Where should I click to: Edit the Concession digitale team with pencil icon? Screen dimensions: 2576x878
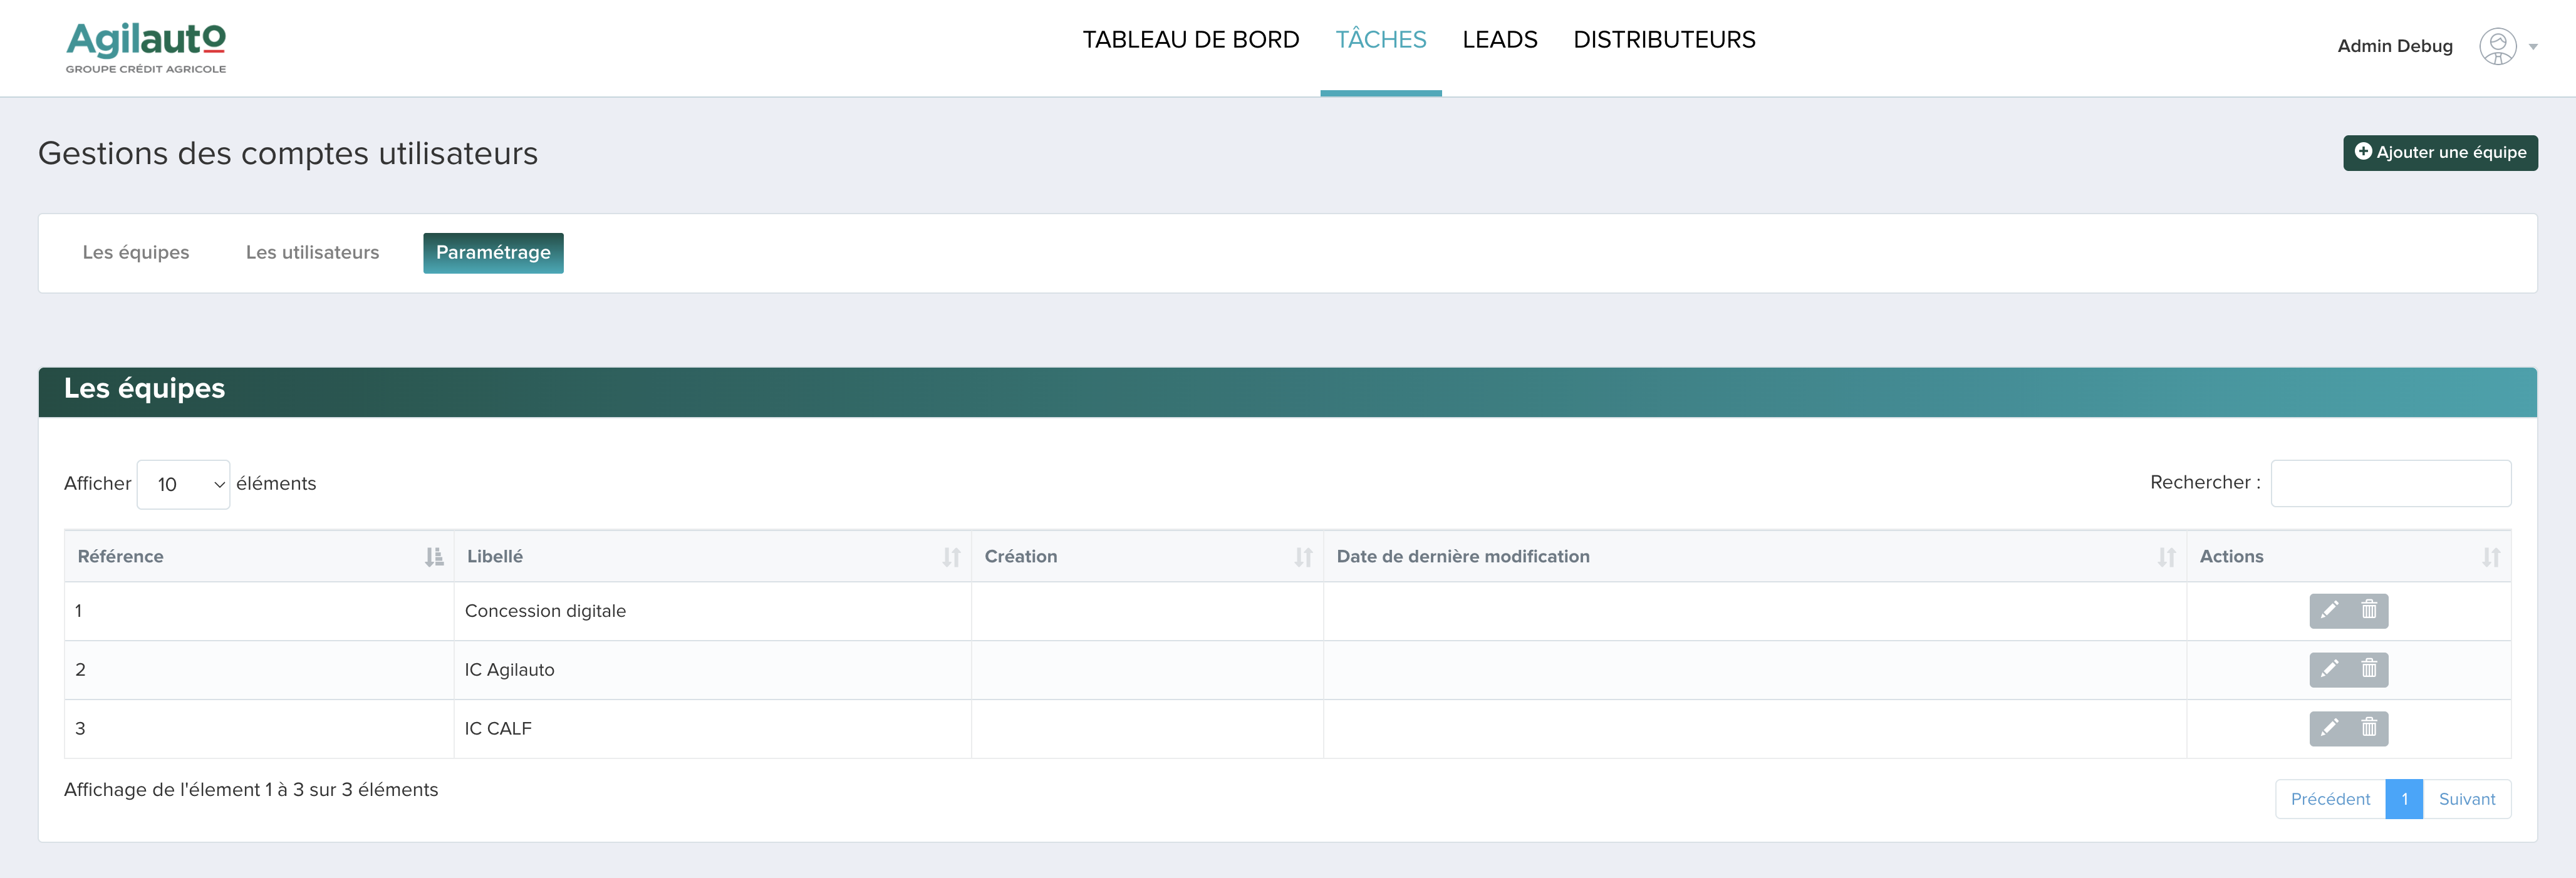pos(2329,610)
